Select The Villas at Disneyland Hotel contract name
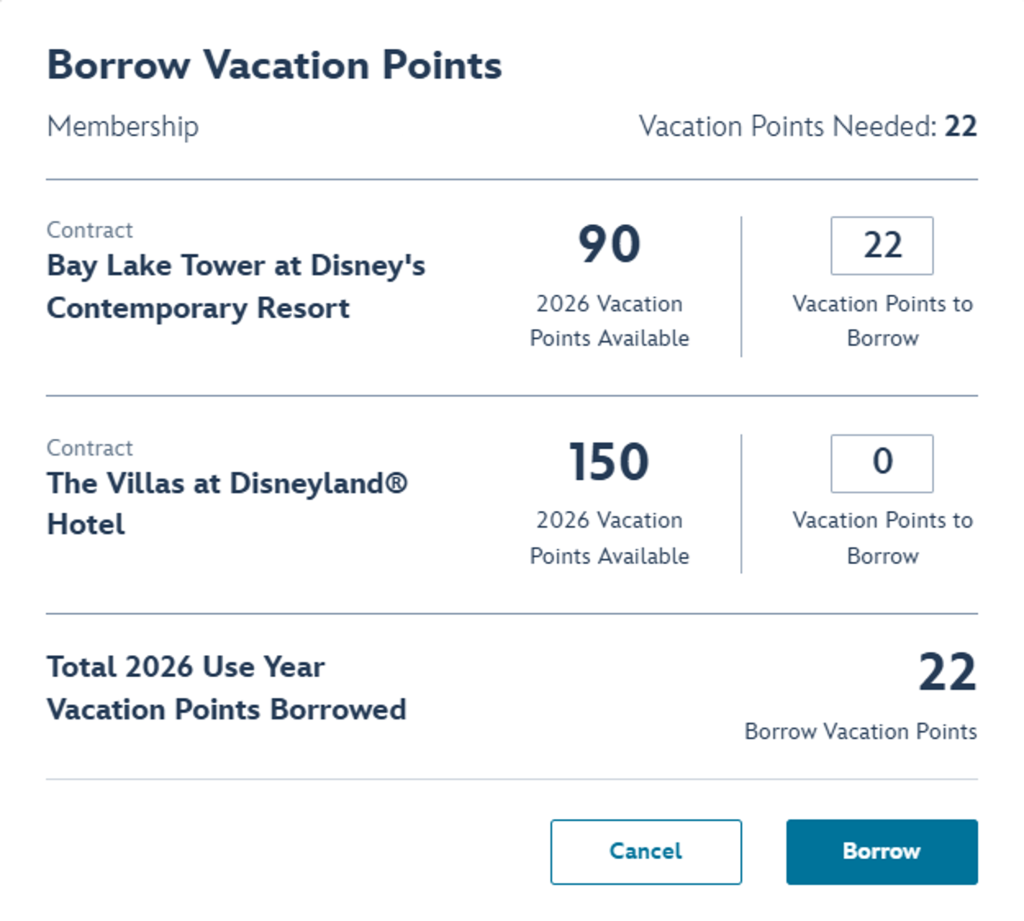This screenshot has height=921, width=1024. click(x=227, y=504)
